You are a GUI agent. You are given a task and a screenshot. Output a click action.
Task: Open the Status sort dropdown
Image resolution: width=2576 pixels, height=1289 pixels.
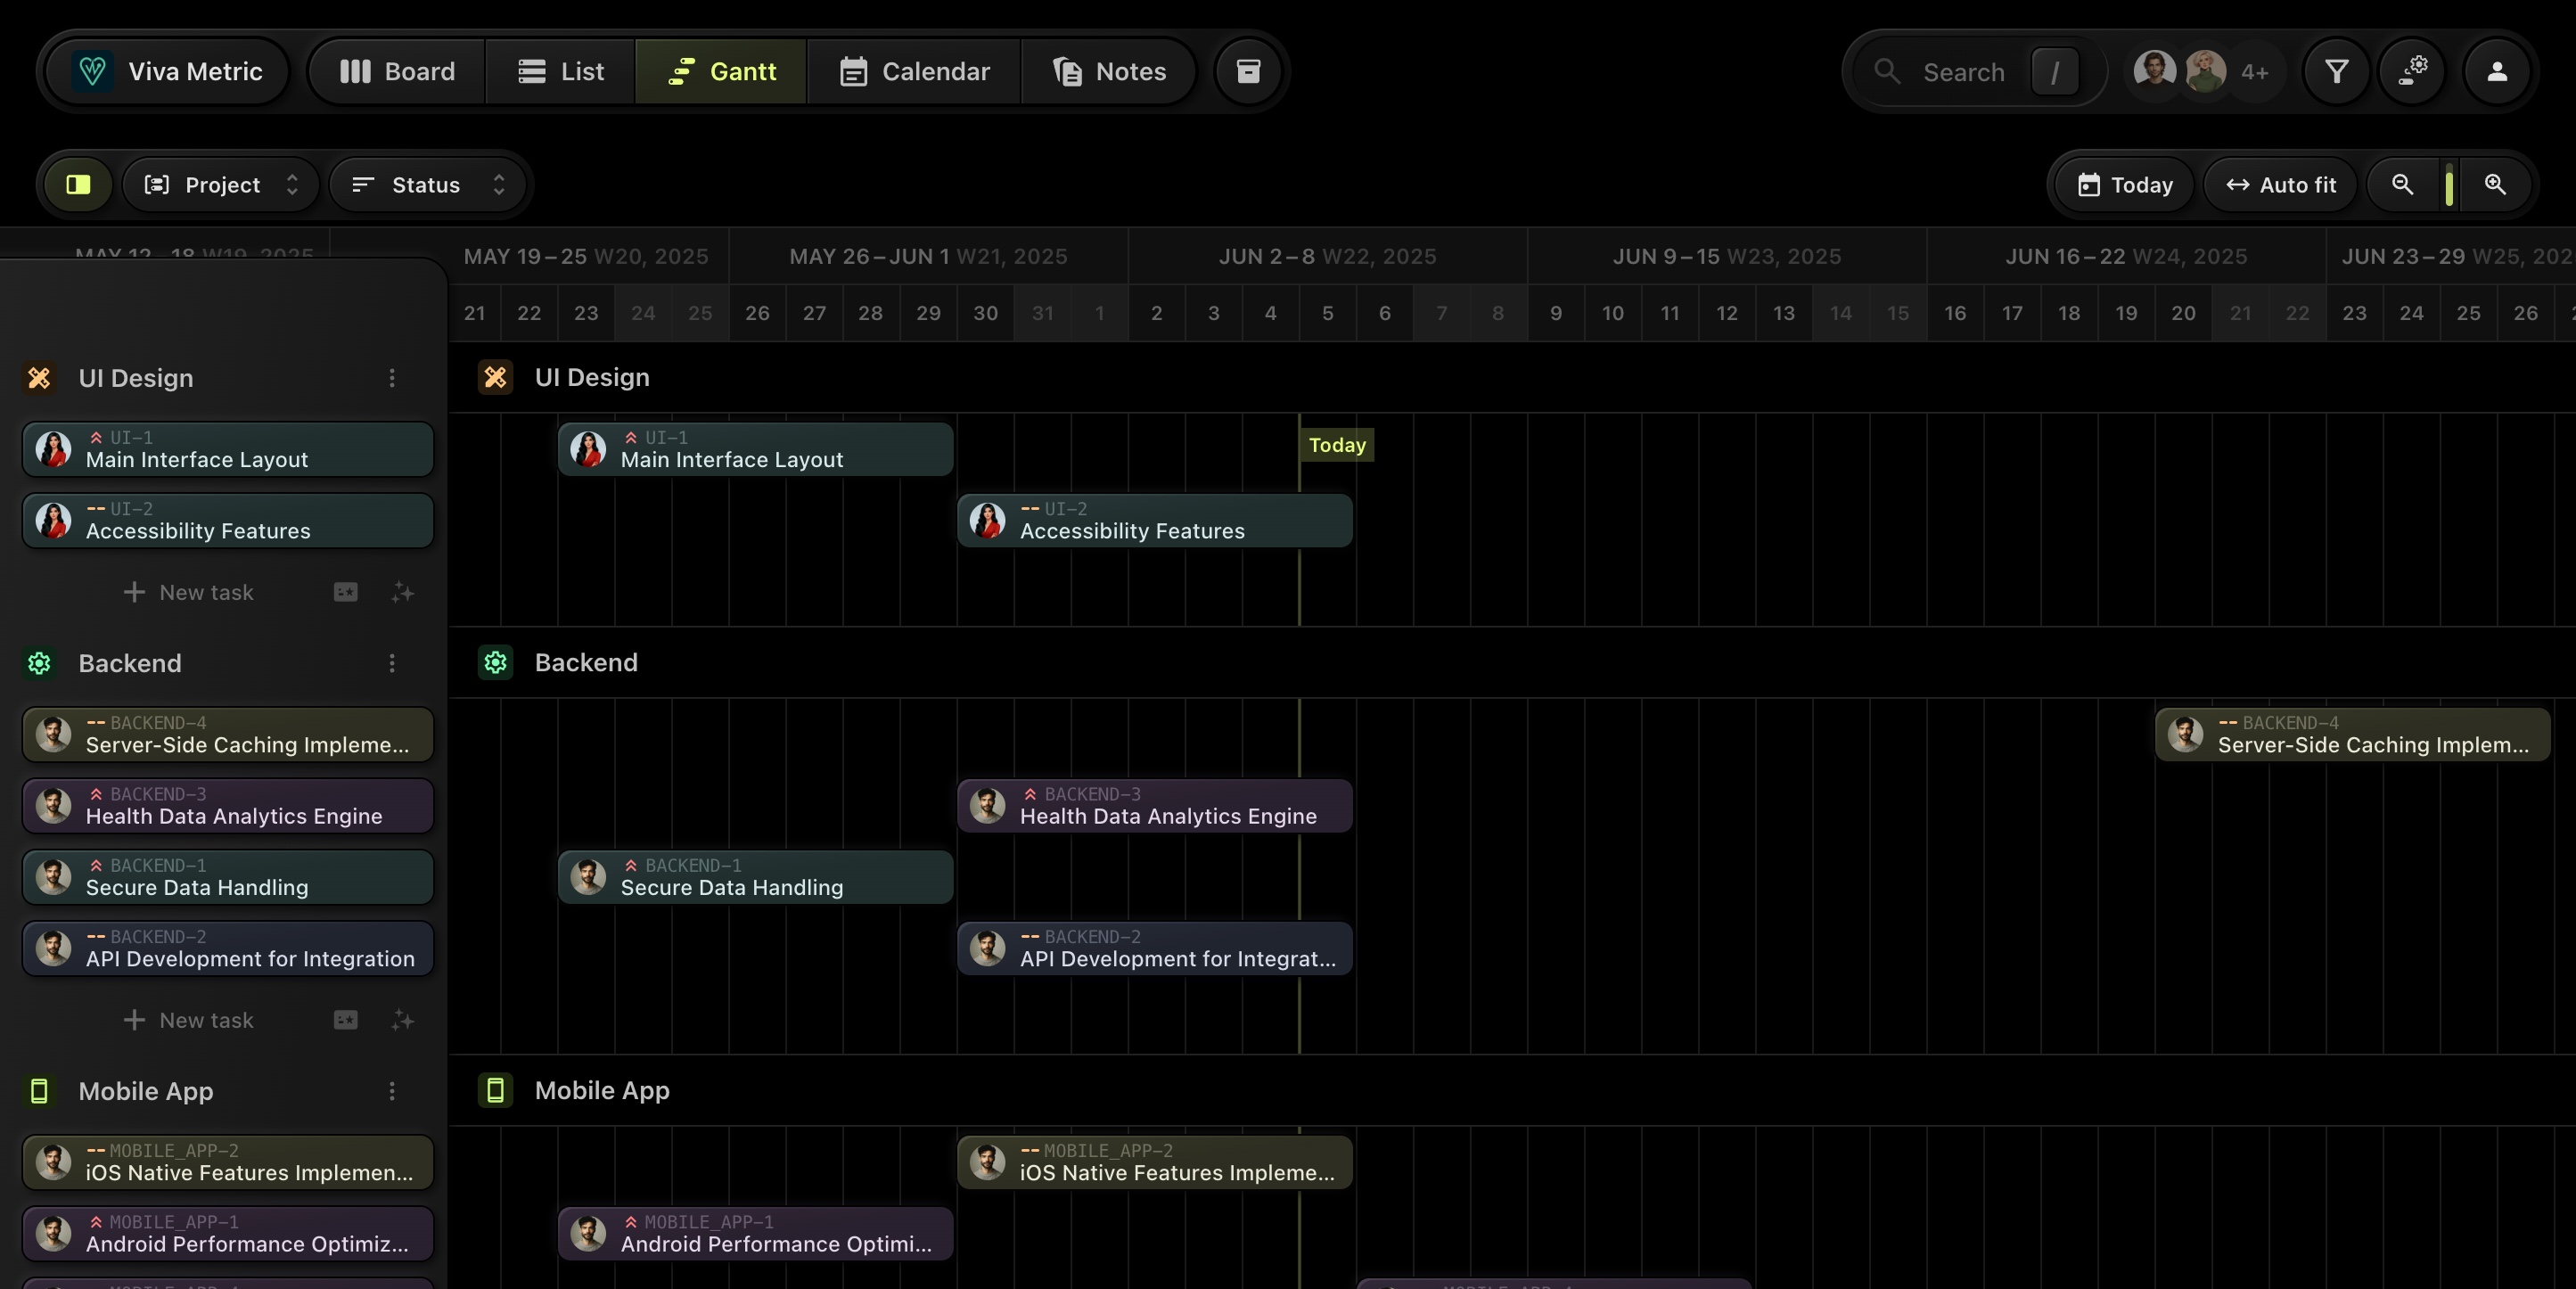pyautogui.click(x=428, y=184)
